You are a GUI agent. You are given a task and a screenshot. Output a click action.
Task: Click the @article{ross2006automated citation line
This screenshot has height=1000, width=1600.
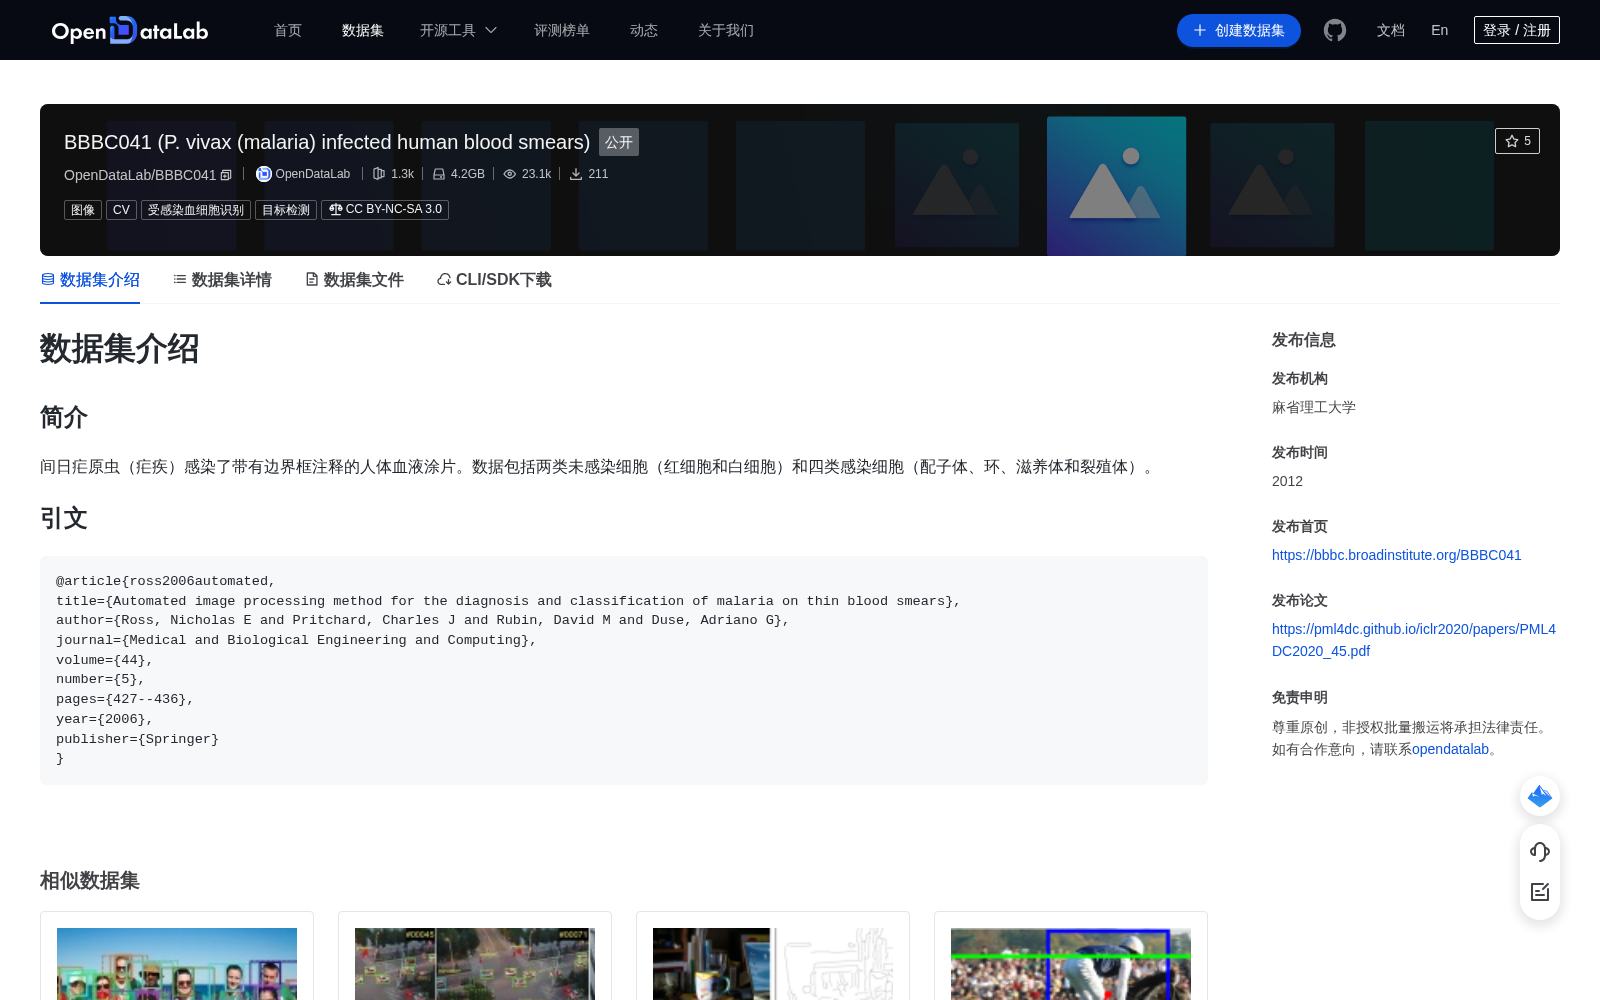pos(166,581)
